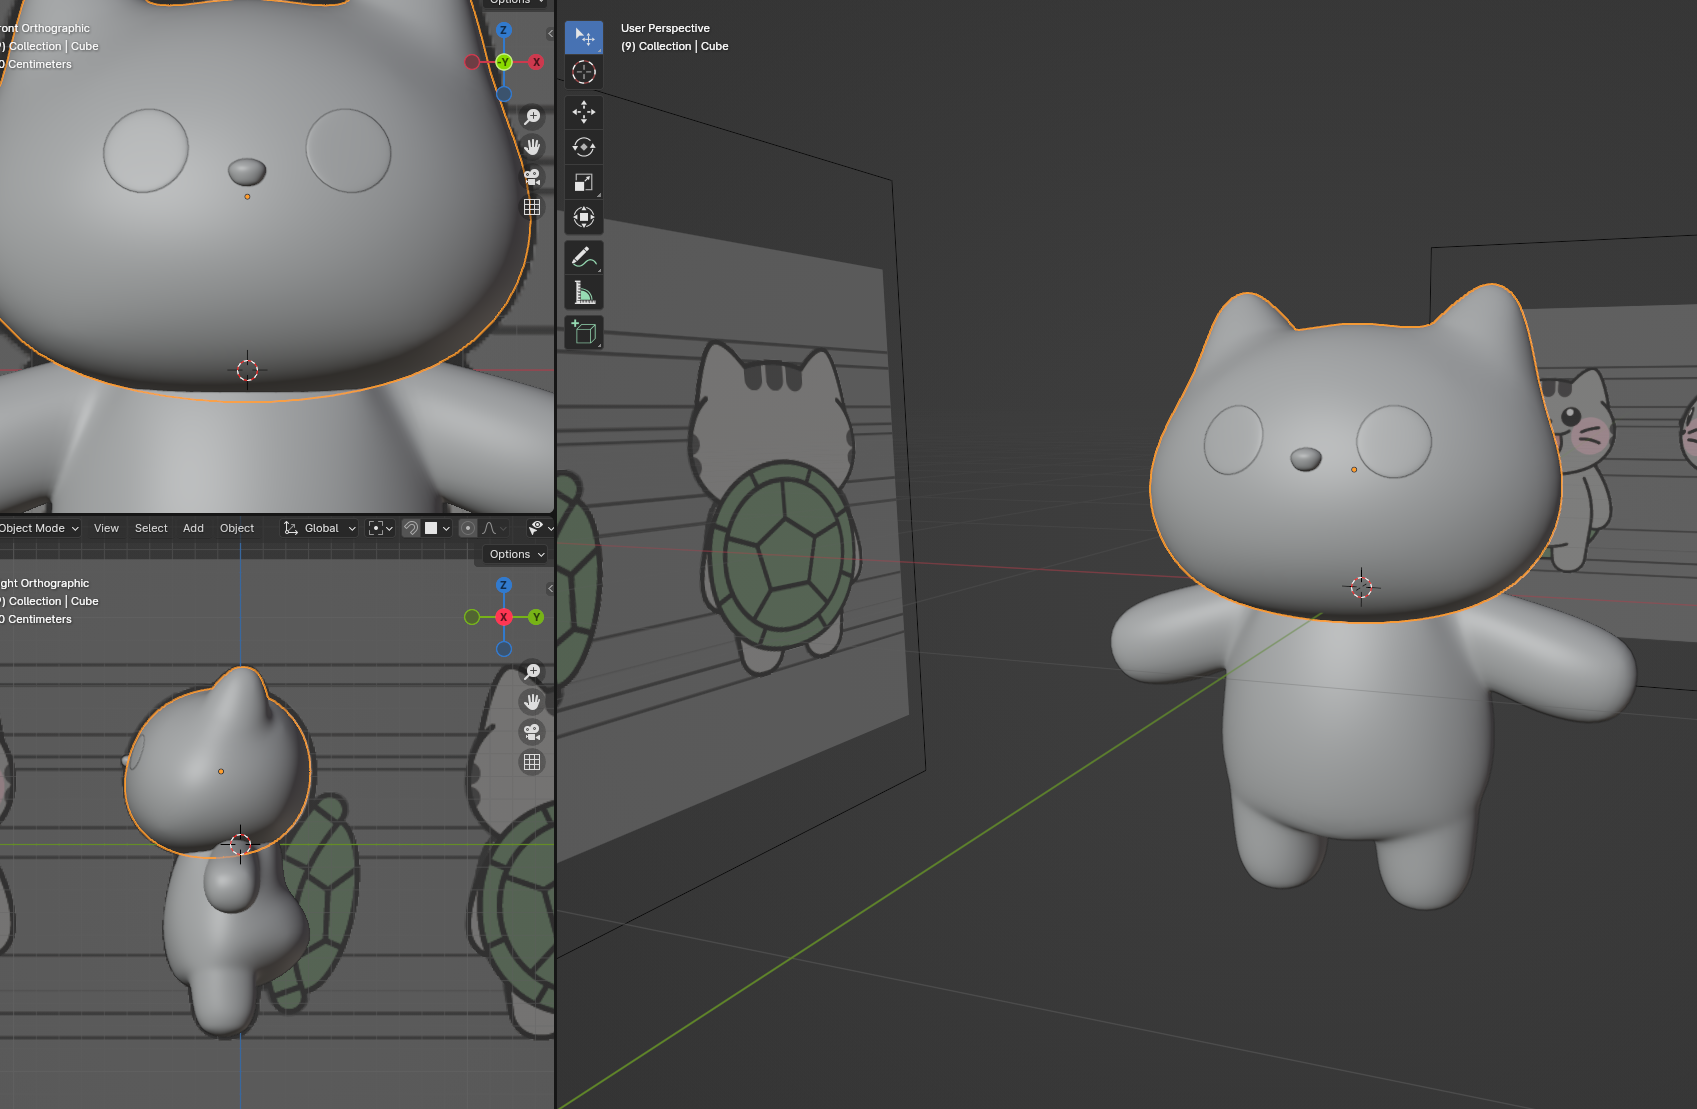Select the Cursor tool in toolbar
1697x1109 pixels.
tap(584, 72)
